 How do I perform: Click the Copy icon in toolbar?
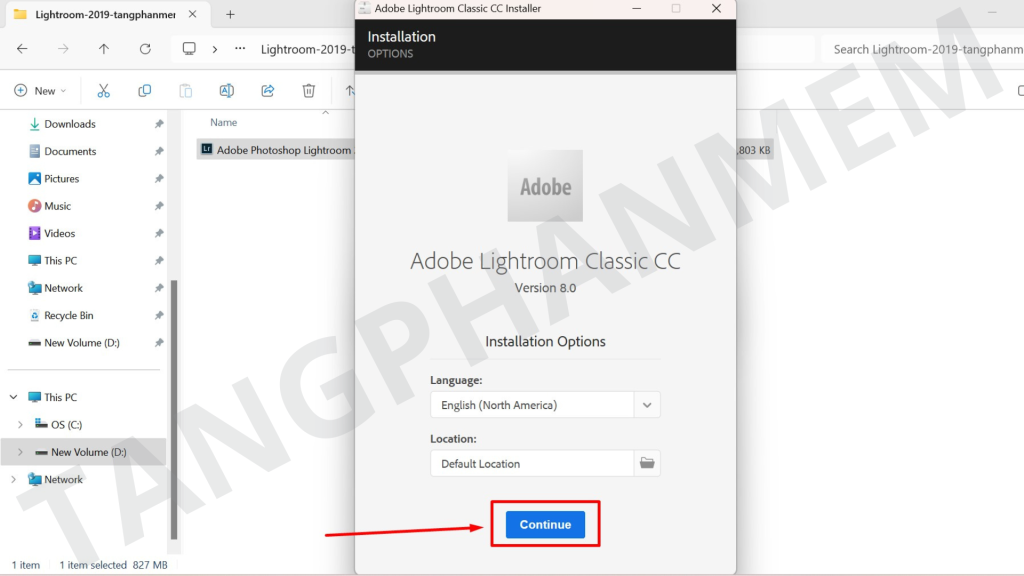[x=144, y=91]
